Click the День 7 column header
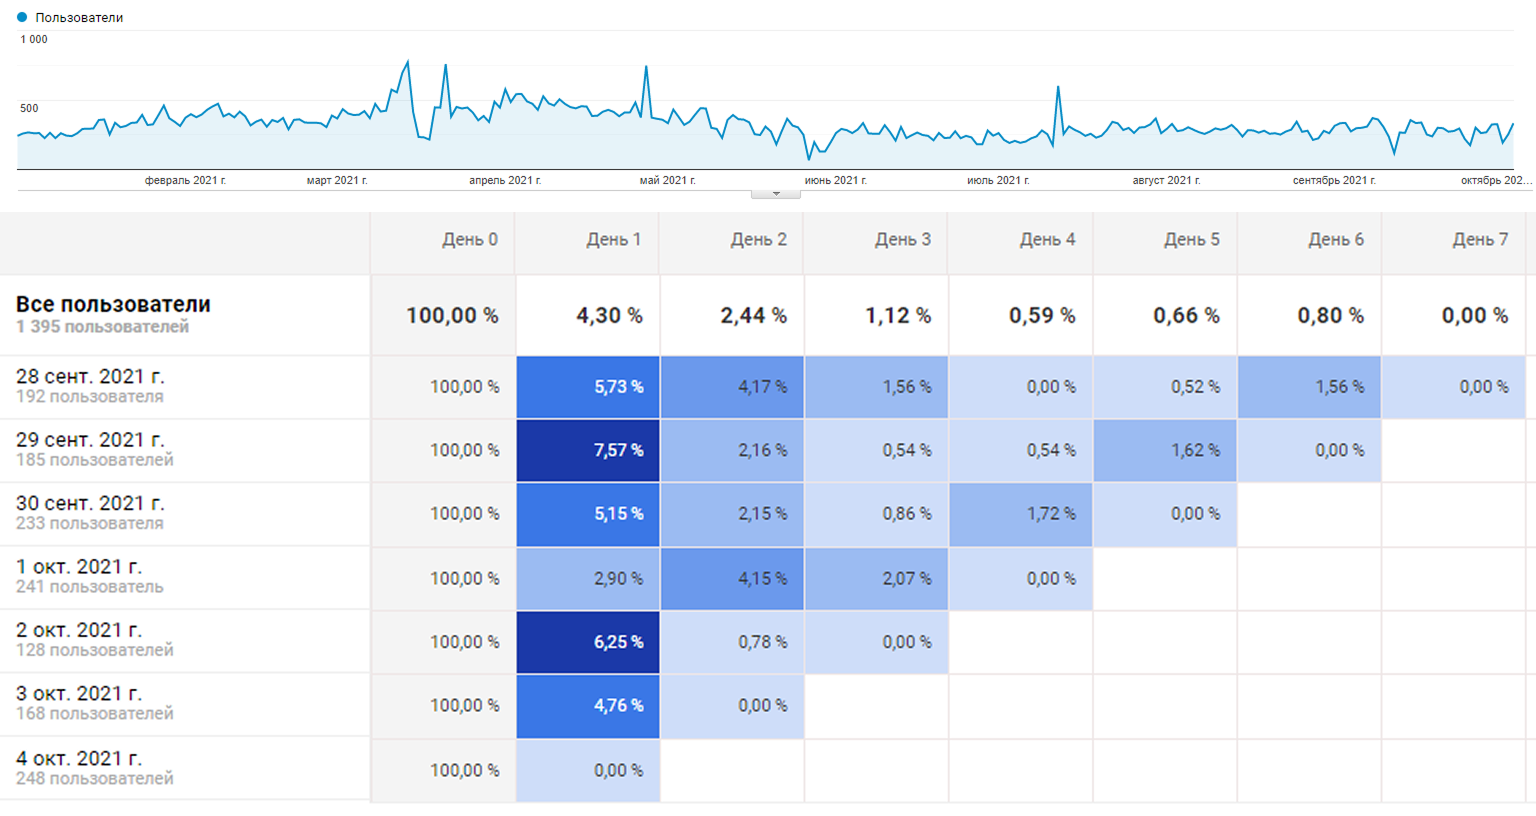This screenshot has width=1536, height=816. (1479, 240)
